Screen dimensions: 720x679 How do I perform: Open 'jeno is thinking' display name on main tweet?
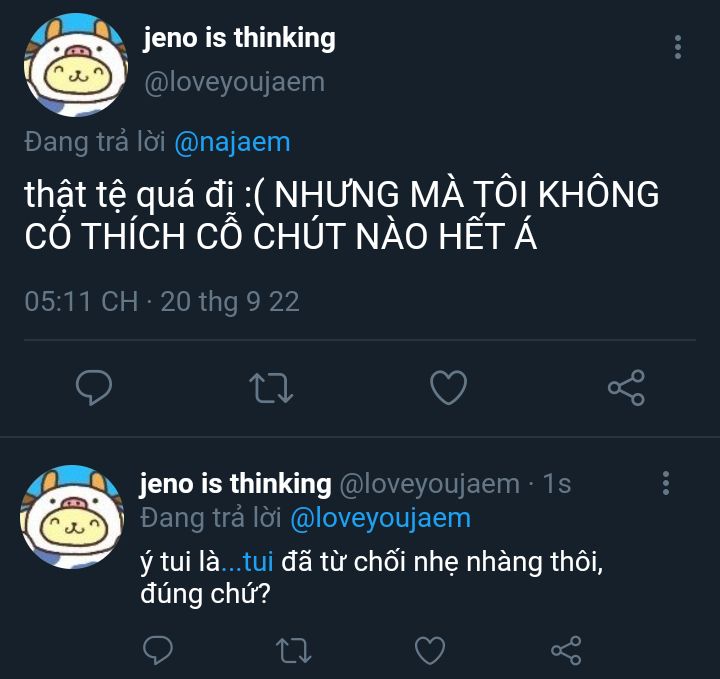click(x=239, y=38)
